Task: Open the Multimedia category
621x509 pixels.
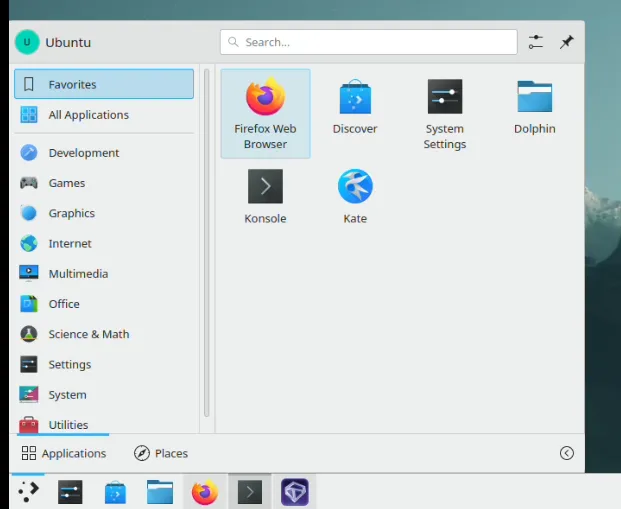Action: click(104, 273)
